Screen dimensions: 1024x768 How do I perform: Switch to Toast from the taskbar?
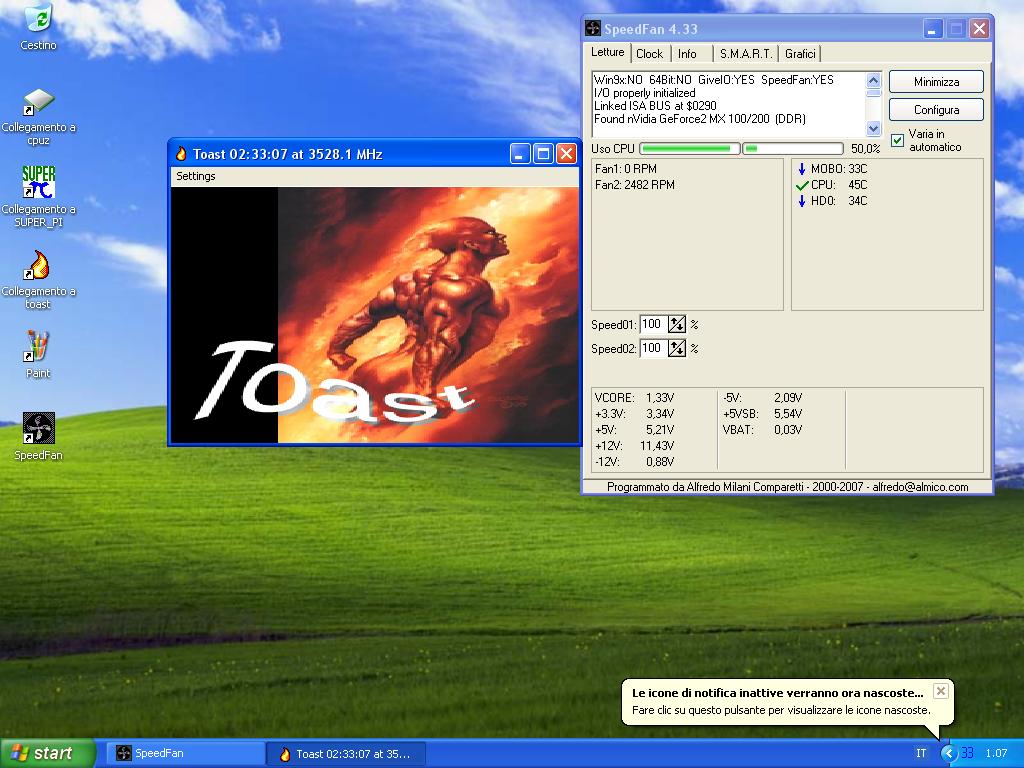pyautogui.click(x=346, y=754)
